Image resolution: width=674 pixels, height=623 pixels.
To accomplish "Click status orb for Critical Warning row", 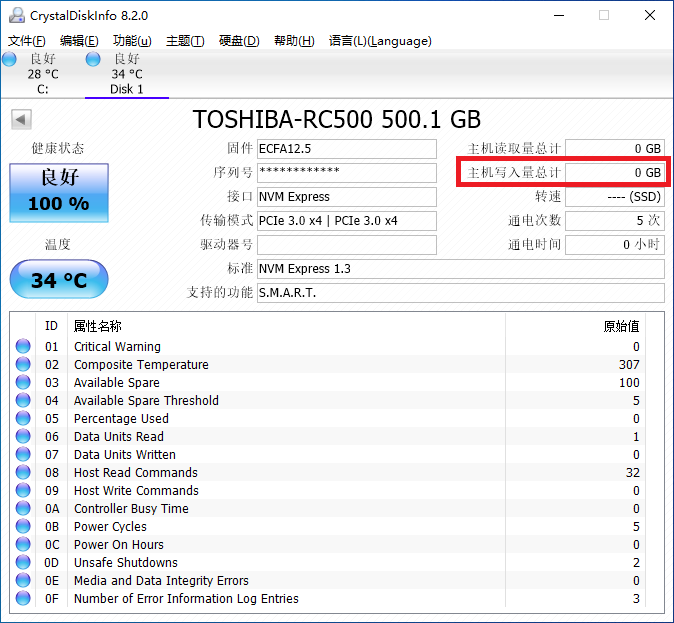I will click(23, 346).
